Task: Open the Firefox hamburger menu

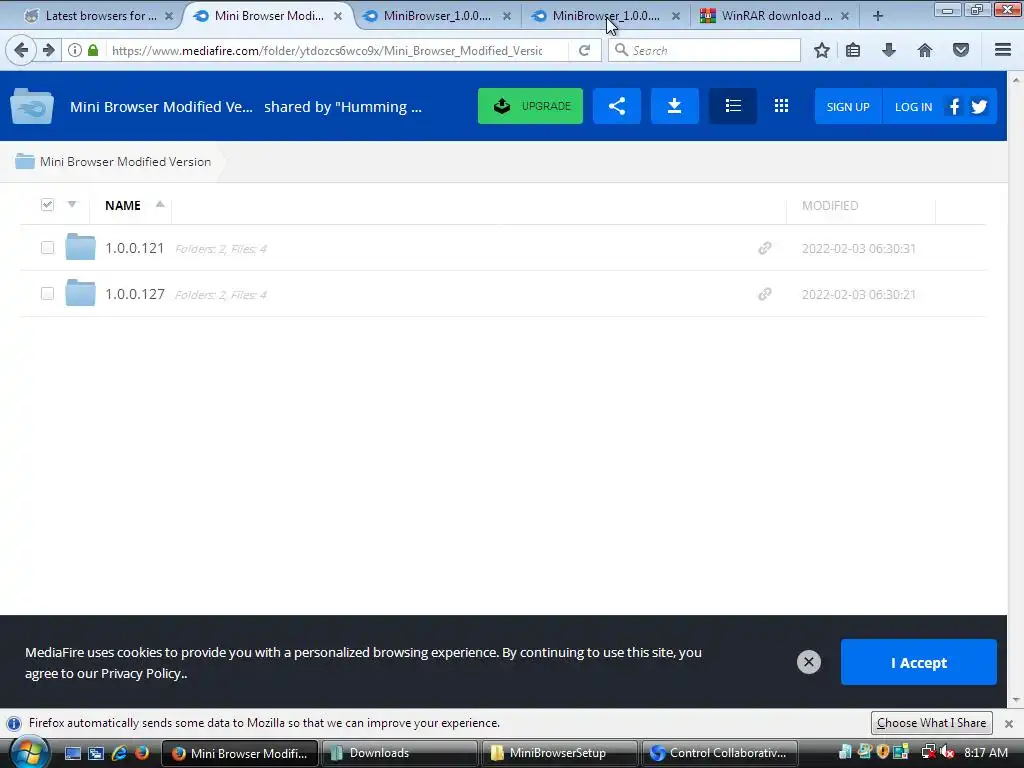Action: point(1002,50)
